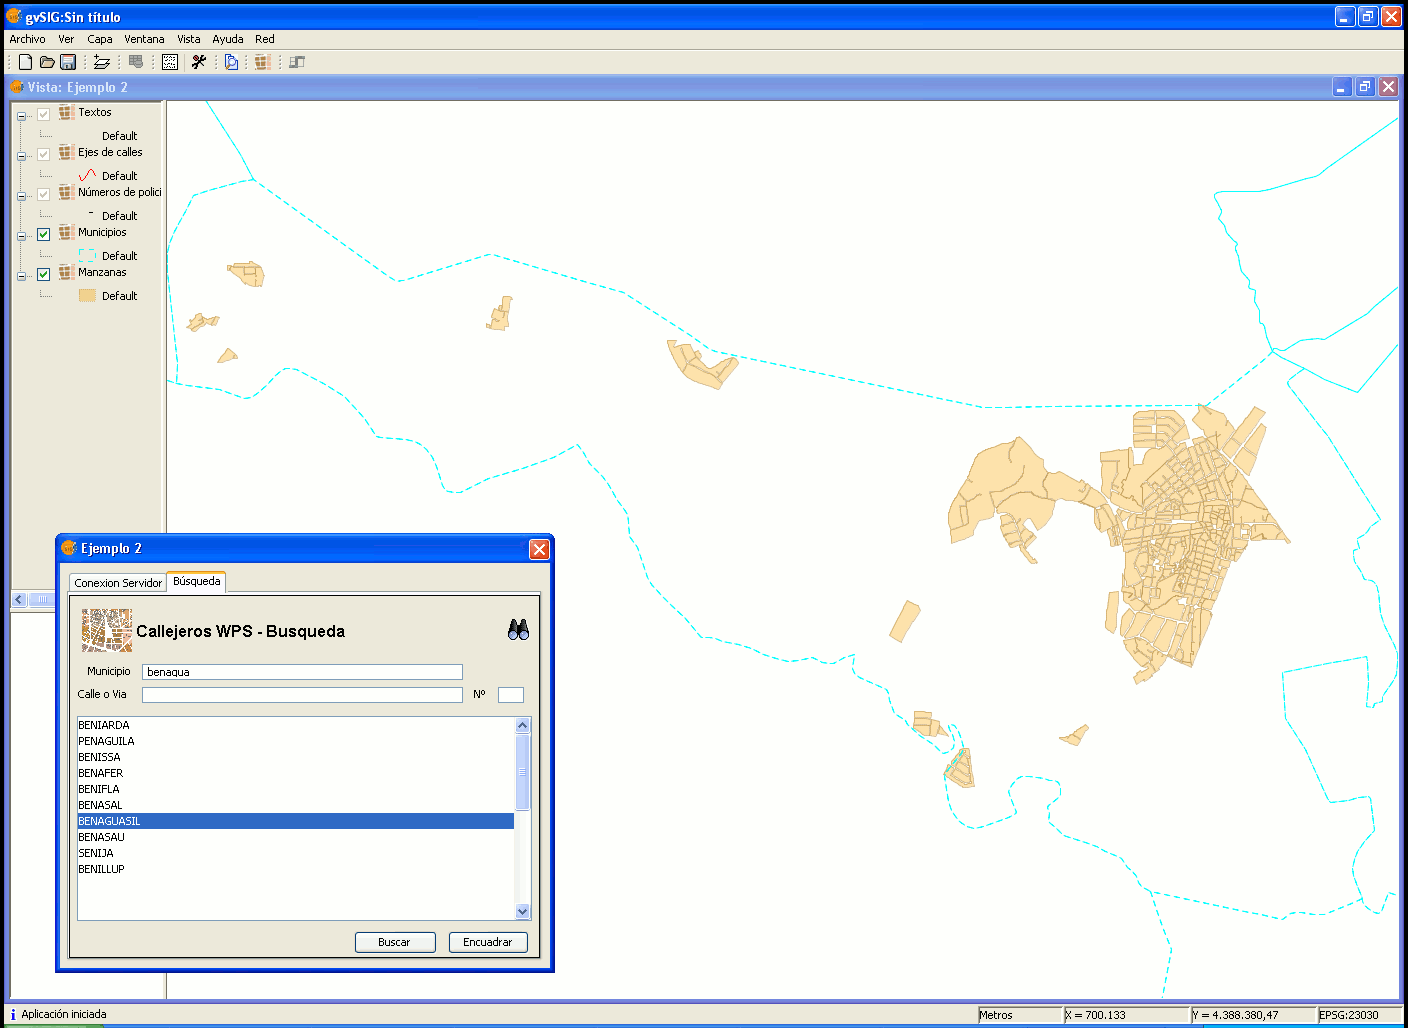Switch to the Conexion Servidor tab

tap(118, 583)
